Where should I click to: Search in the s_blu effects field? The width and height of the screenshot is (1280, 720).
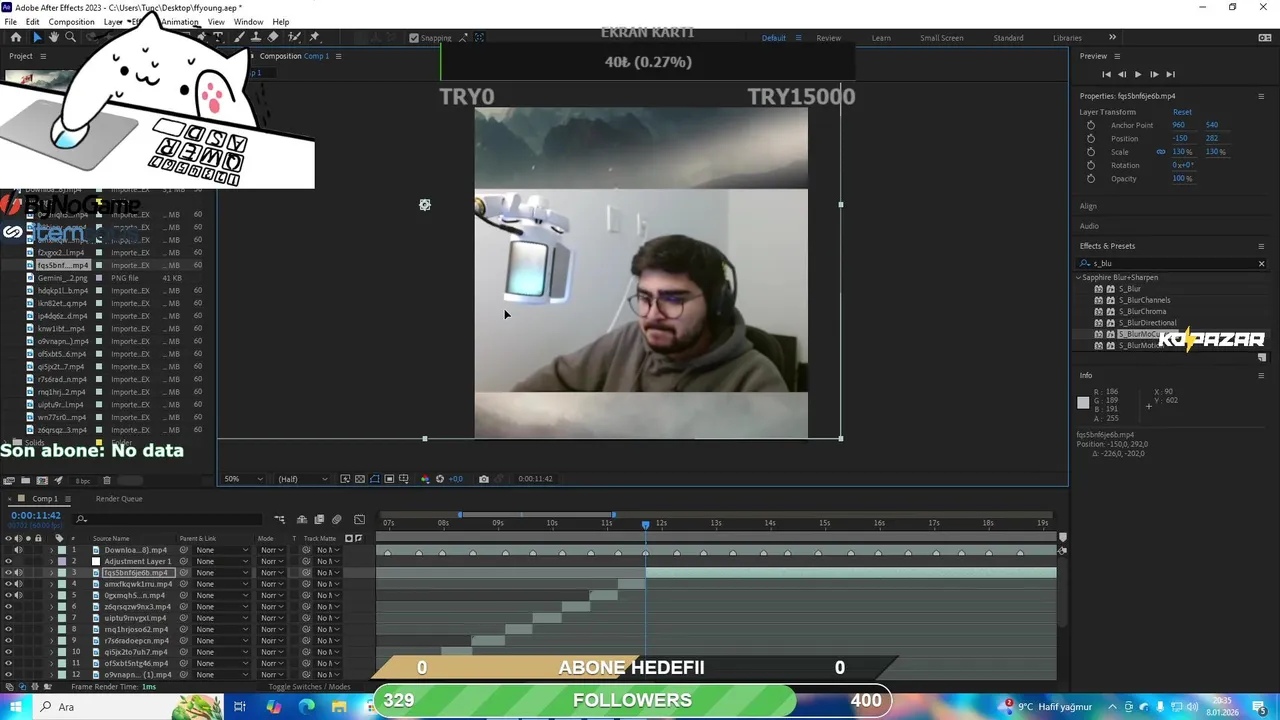[1172, 264]
